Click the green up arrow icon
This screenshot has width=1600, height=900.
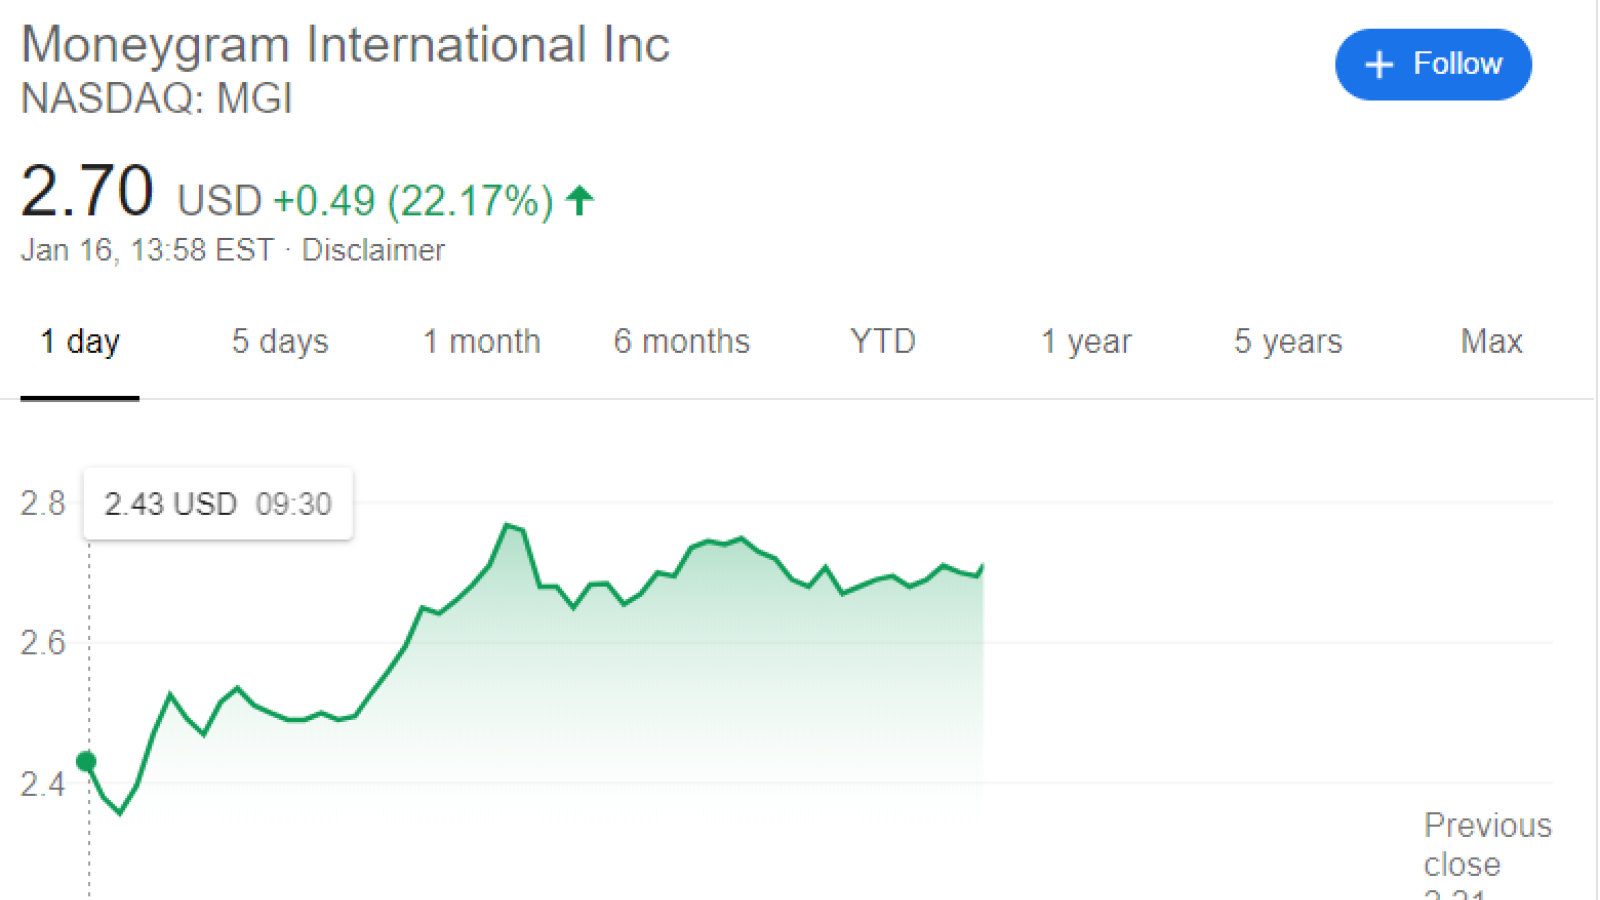[x=579, y=200]
